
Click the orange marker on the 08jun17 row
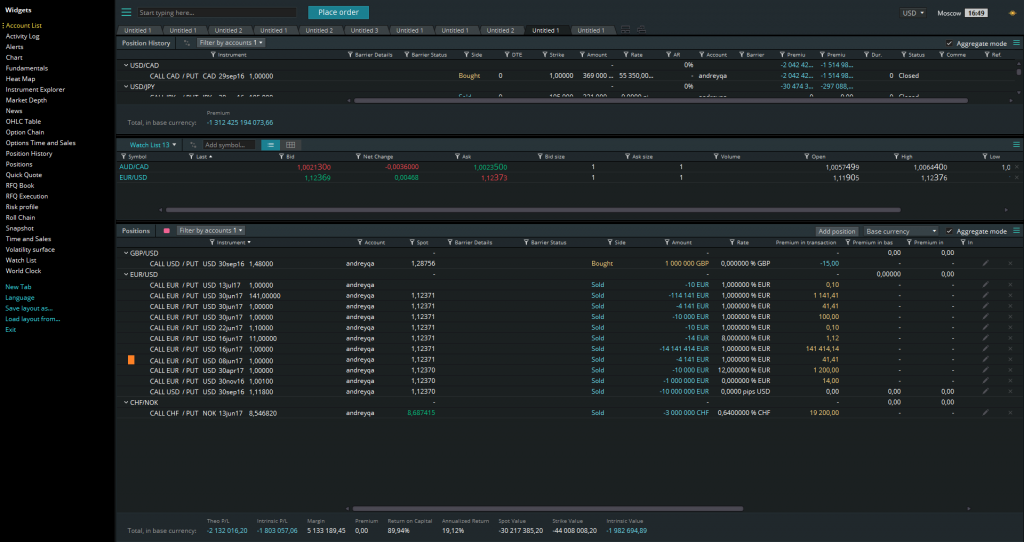(131, 360)
